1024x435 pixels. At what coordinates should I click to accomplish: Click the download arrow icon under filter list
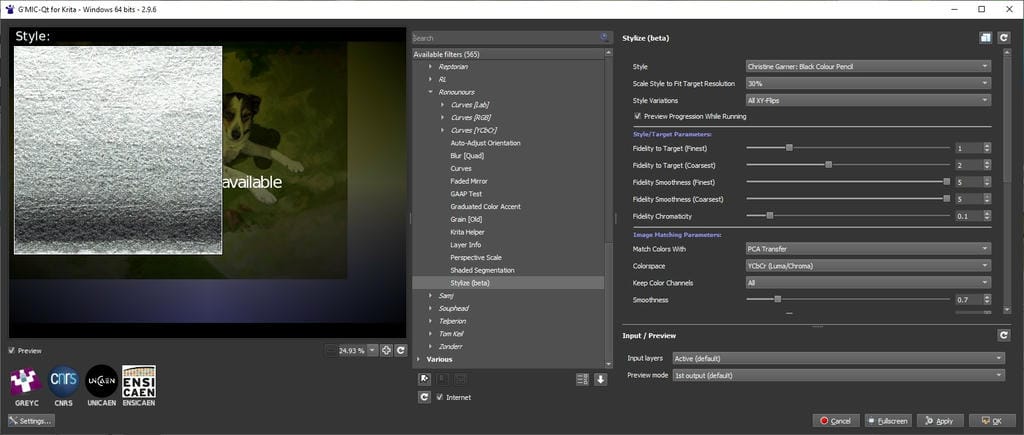pos(601,379)
